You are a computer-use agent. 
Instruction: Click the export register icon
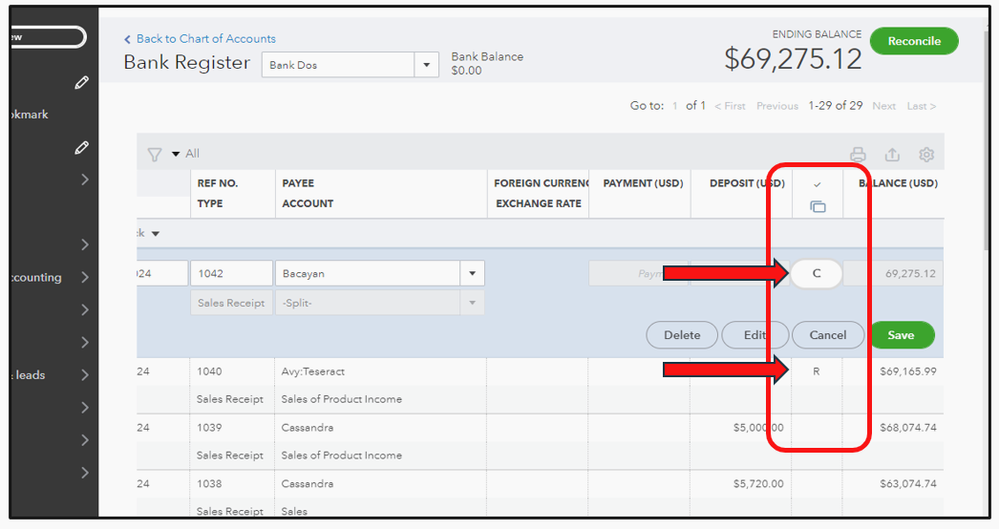[x=892, y=154]
